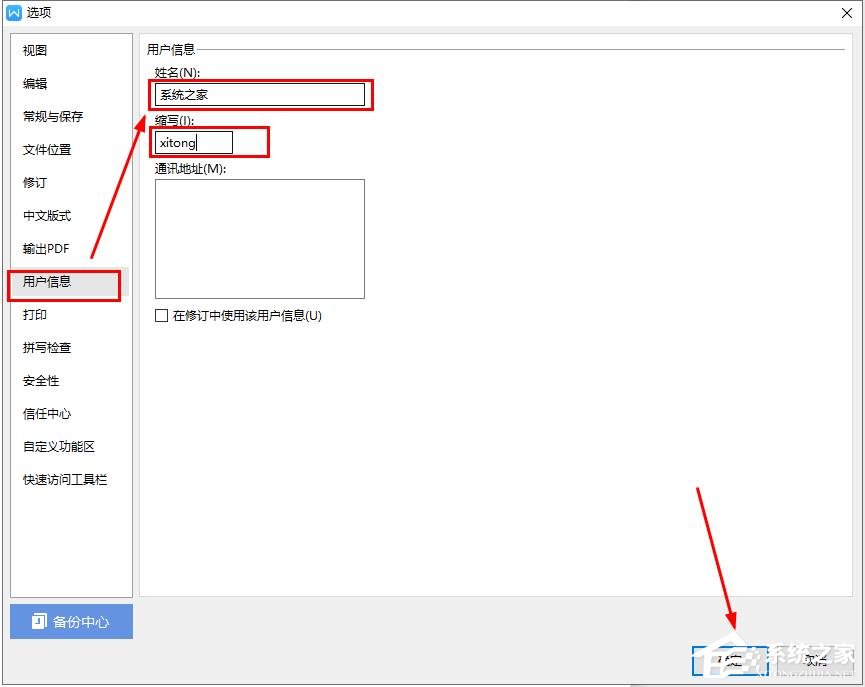The width and height of the screenshot is (865, 687).
Task: Select the 打印 settings category
Action: (34, 314)
